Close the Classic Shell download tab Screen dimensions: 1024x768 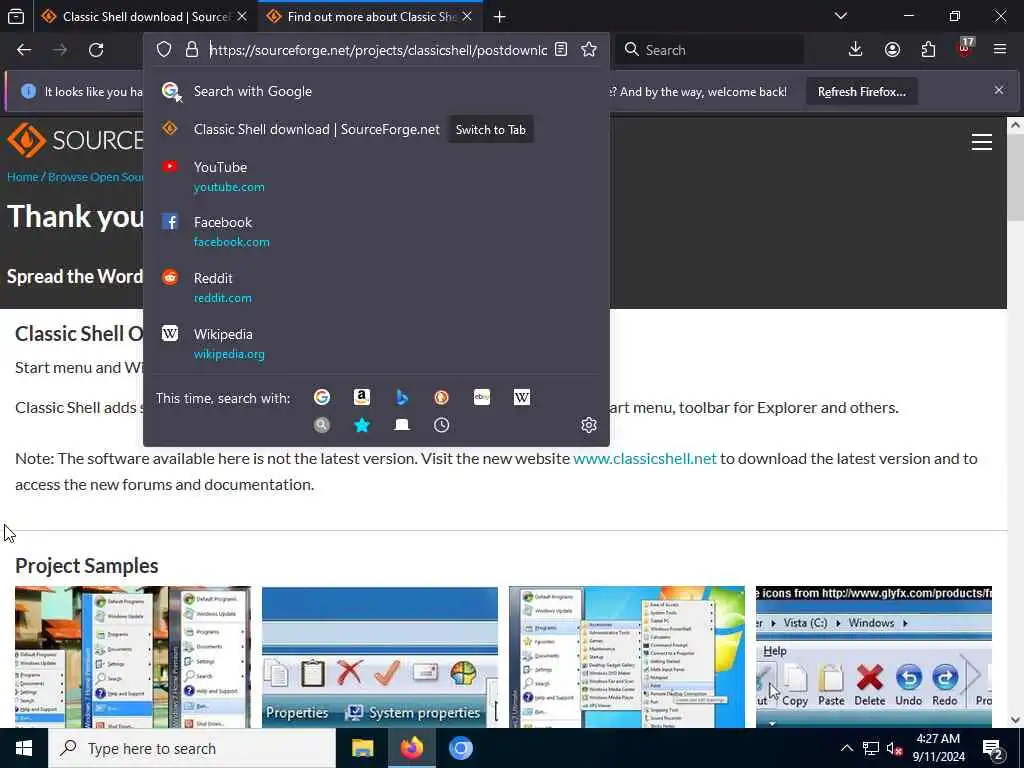[242, 16]
